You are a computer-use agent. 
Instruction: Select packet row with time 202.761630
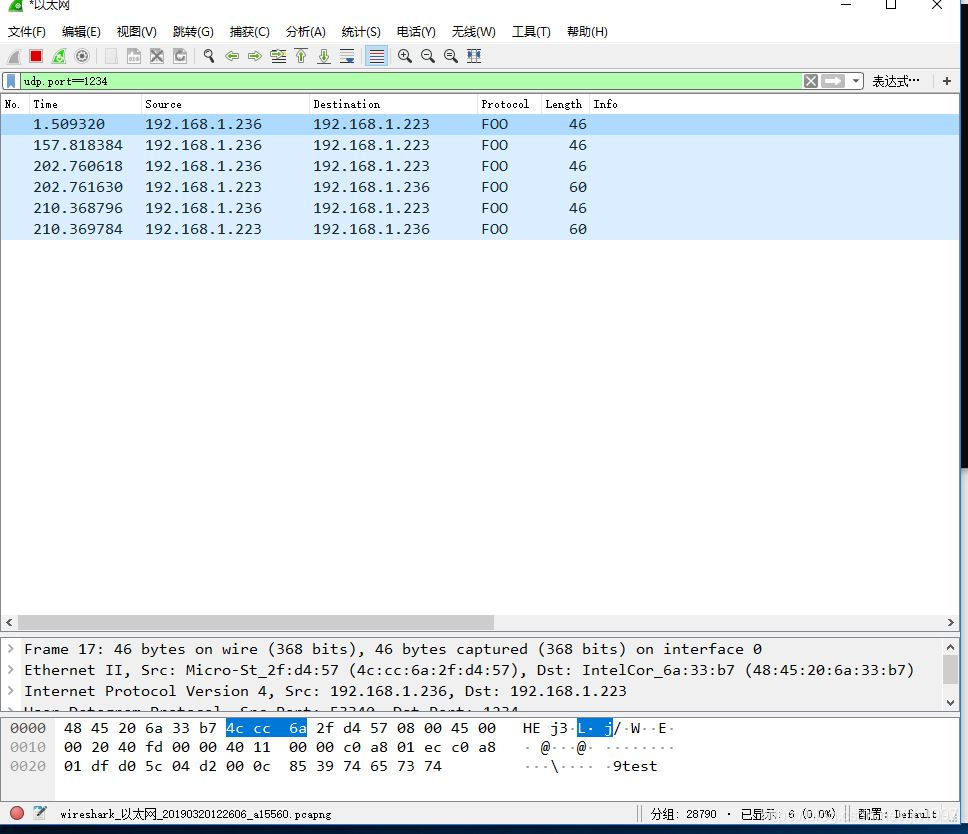(x=480, y=187)
